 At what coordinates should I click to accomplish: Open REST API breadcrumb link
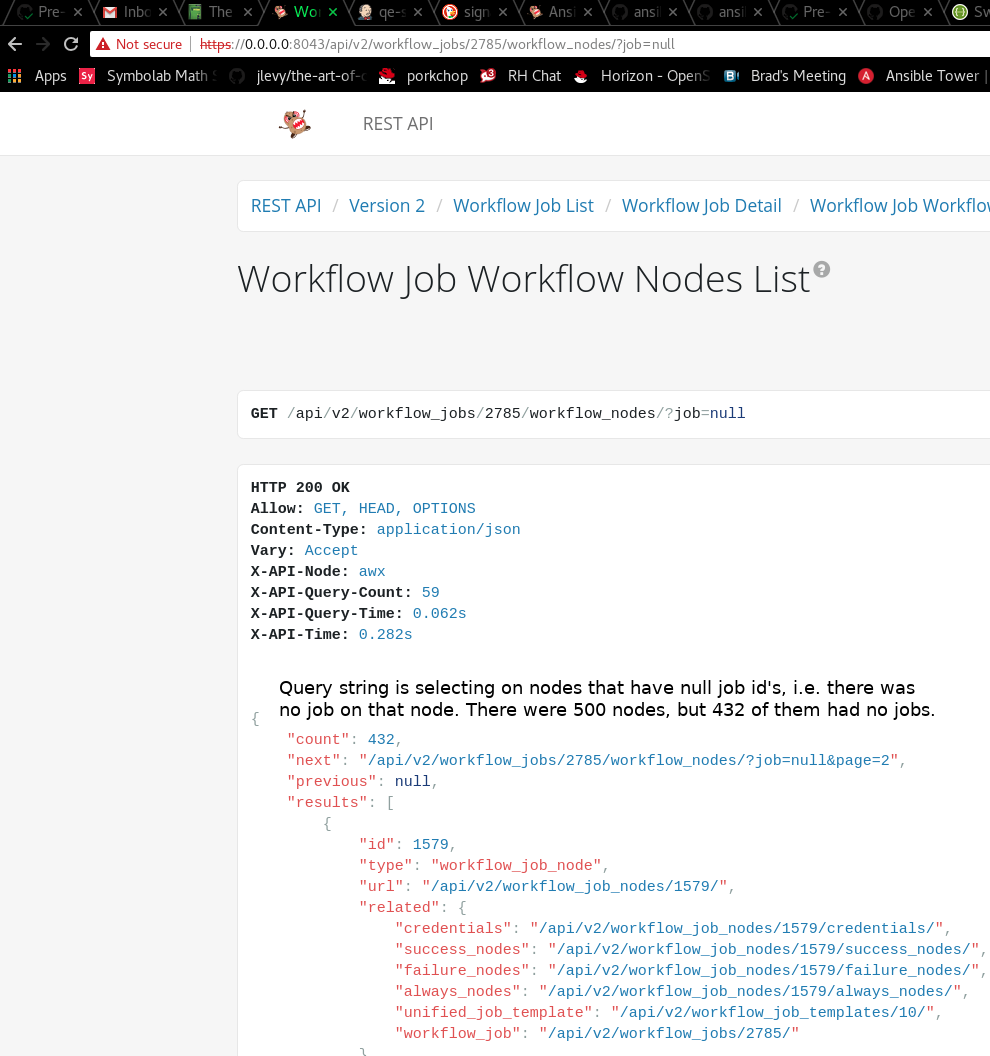[286, 205]
